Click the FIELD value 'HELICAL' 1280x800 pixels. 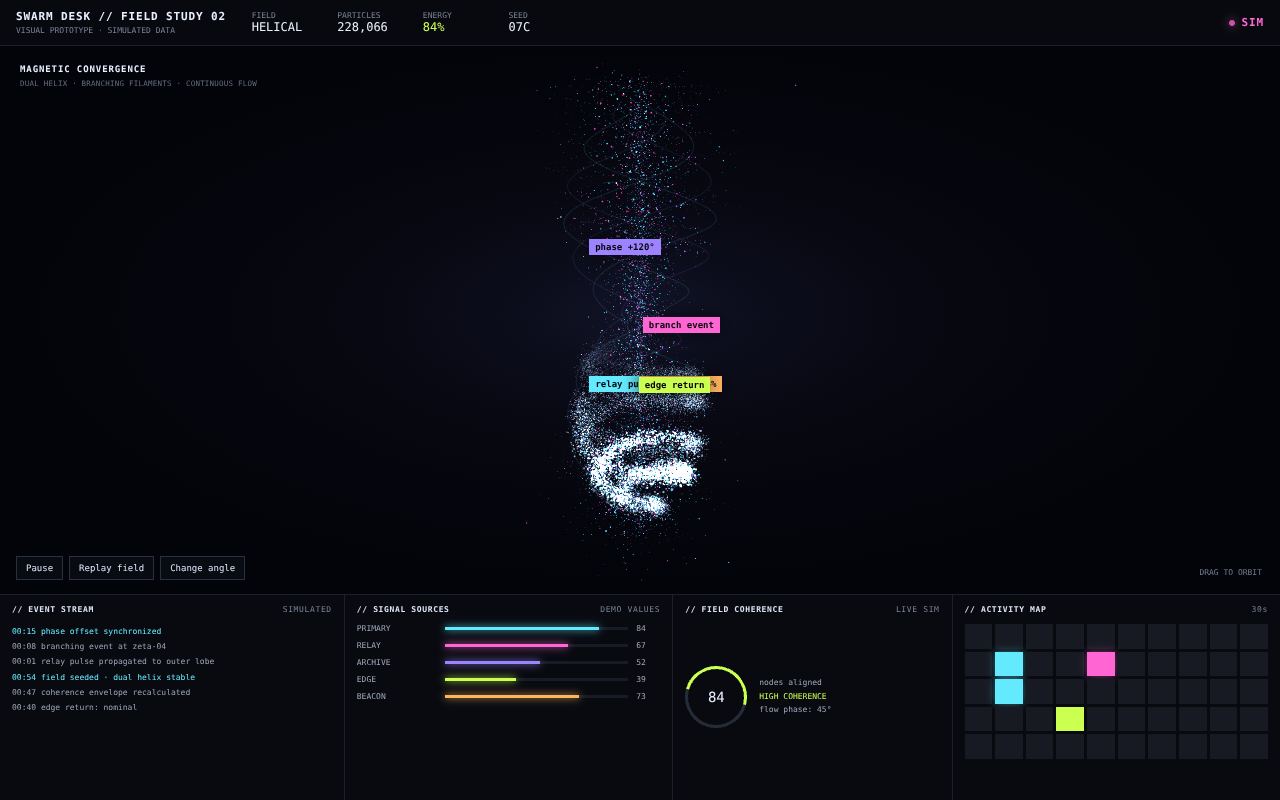tap(277, 27)
